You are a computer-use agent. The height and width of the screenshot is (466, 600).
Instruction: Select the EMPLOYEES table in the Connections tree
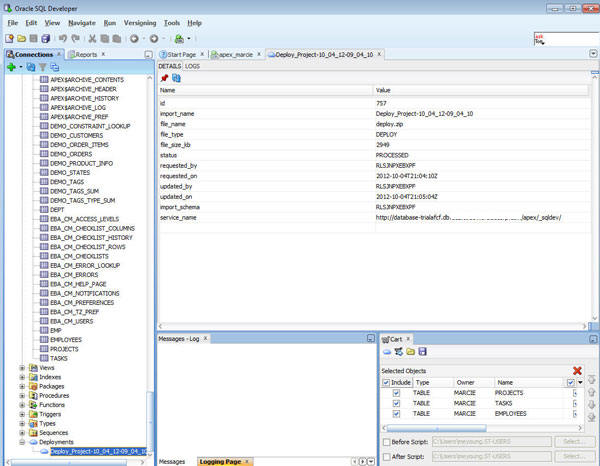(65, 339)
